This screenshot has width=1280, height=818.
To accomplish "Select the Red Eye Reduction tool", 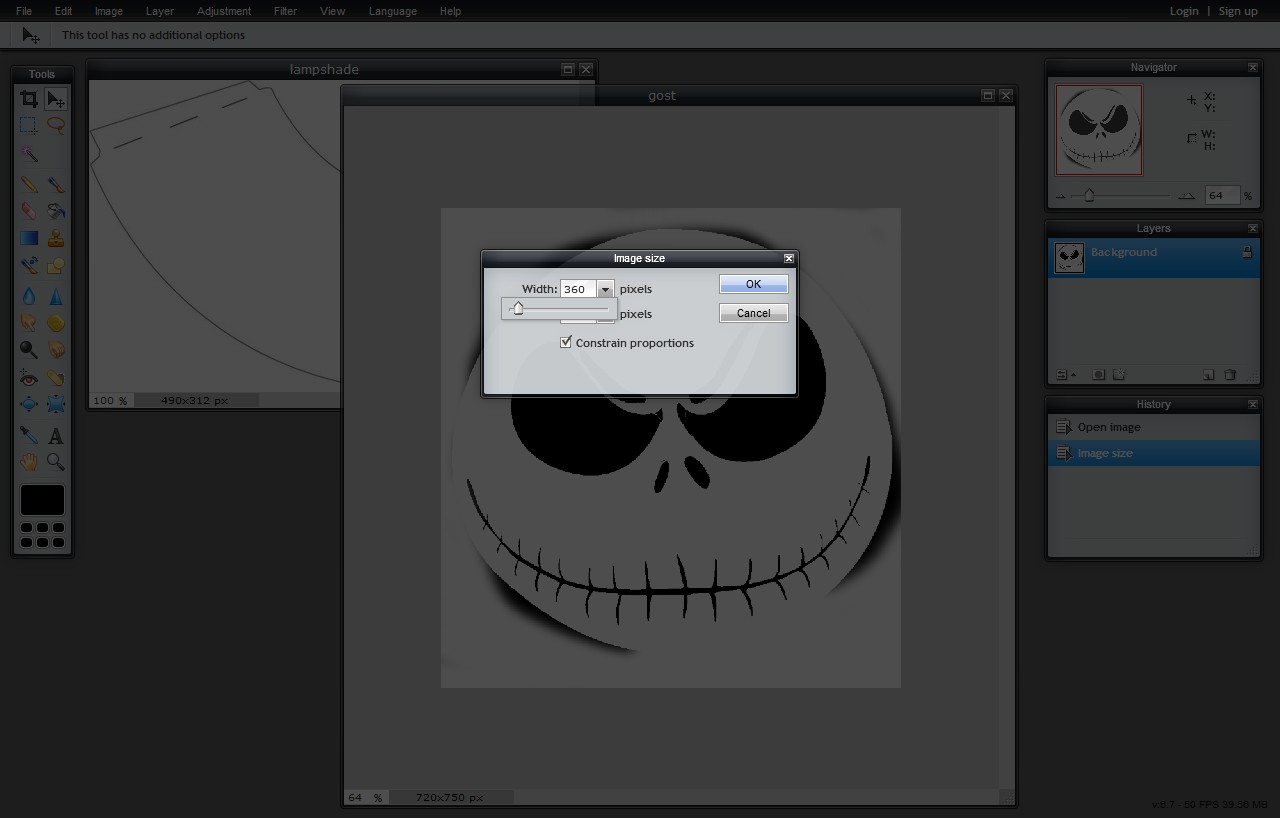I will [x=29, y=379].
